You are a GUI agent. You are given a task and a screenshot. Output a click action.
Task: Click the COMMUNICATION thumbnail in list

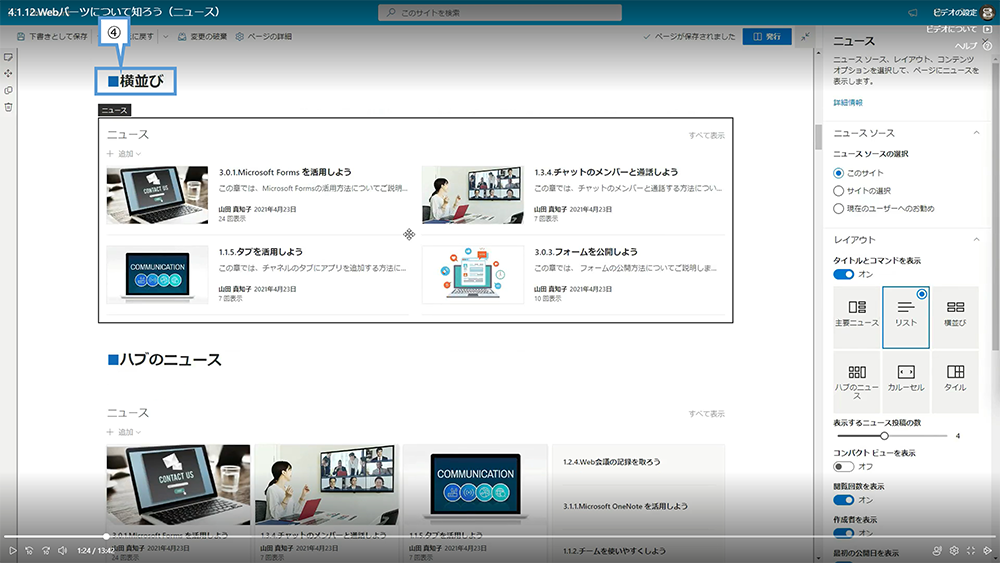(x=158, y=275)
